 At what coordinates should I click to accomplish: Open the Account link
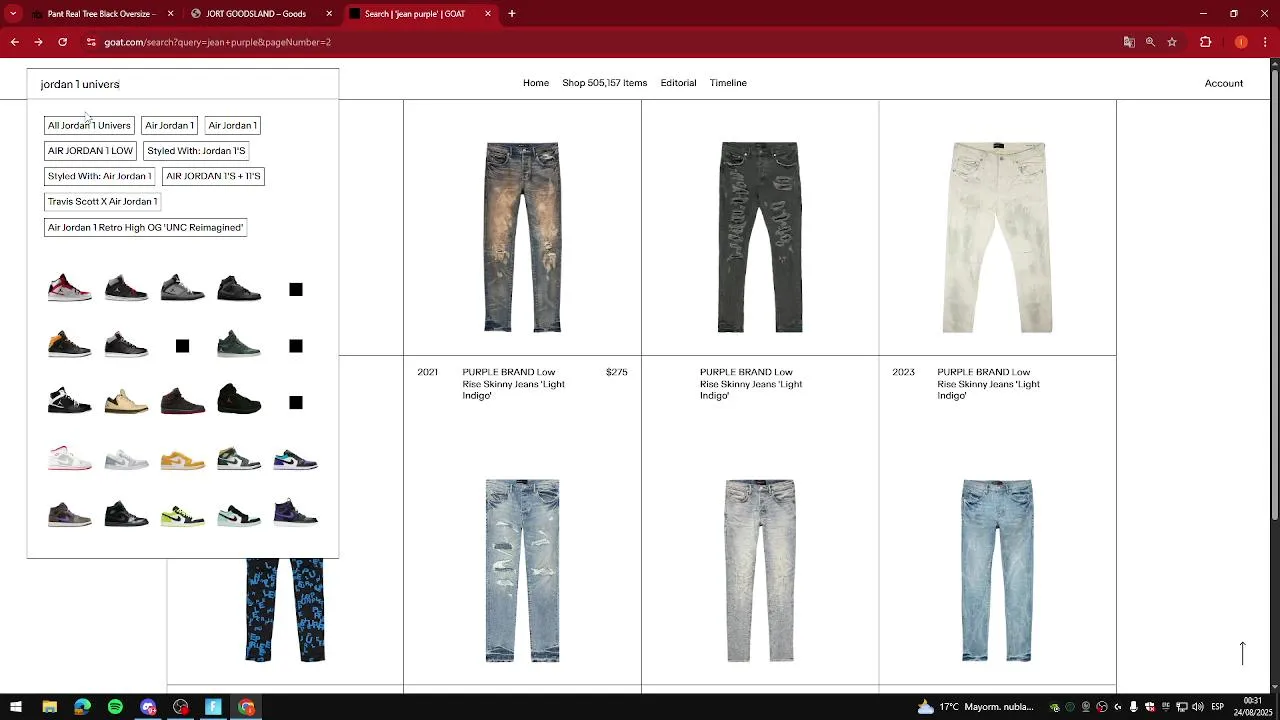[x=1224, y=83]
